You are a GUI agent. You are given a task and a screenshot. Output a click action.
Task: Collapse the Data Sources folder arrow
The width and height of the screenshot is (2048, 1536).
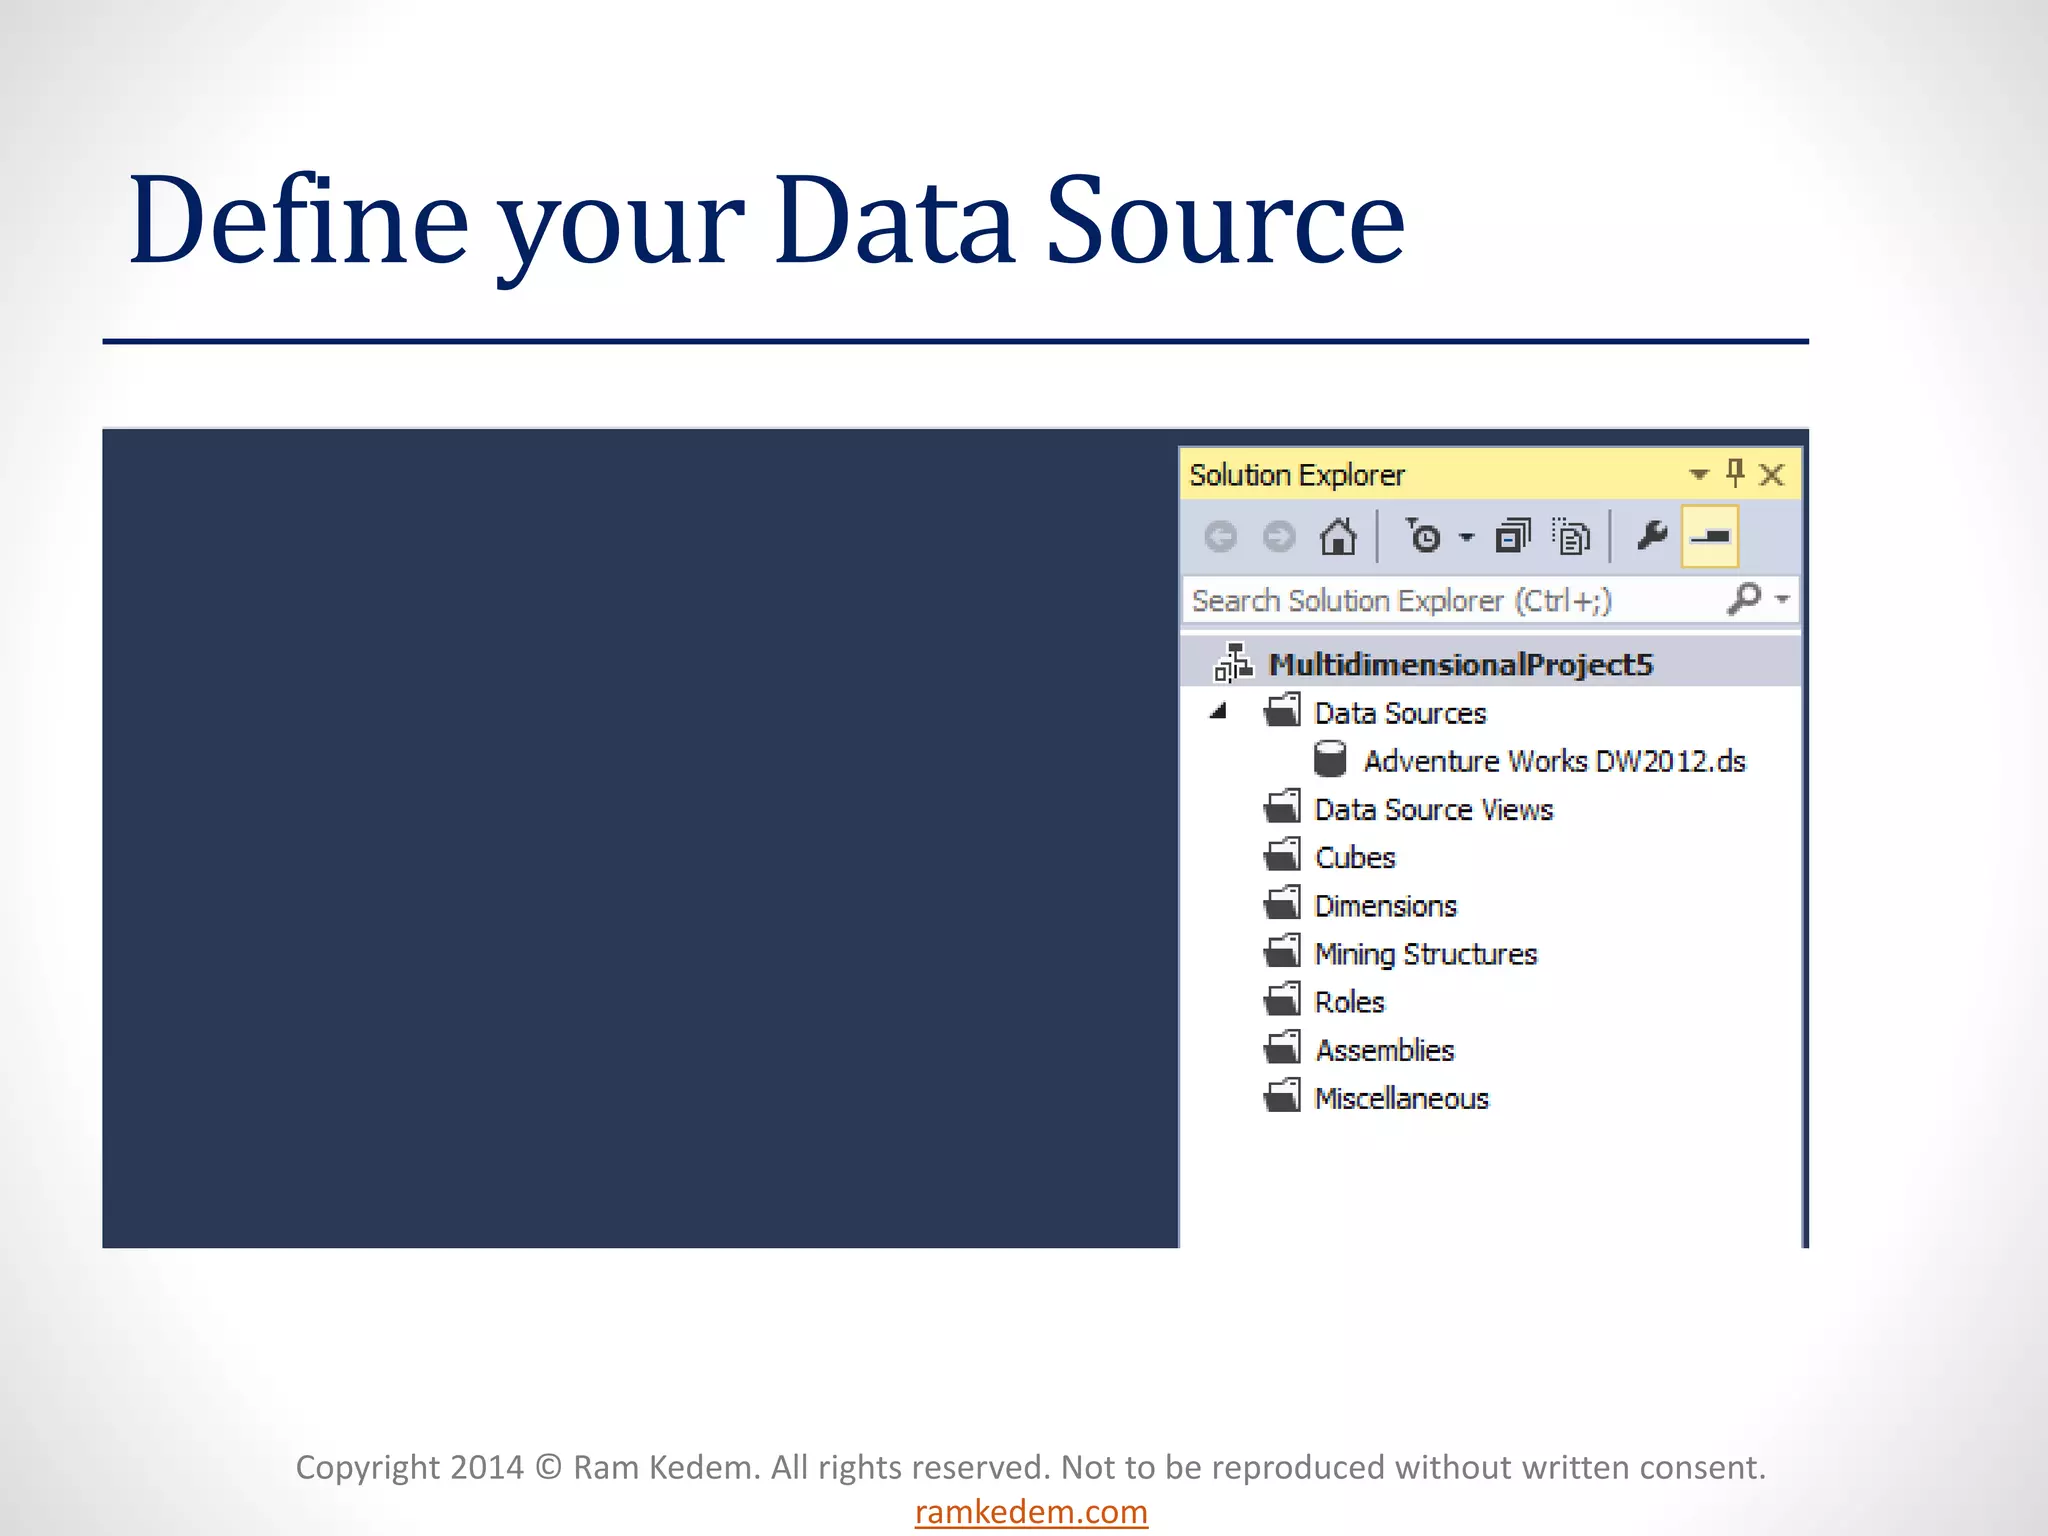click(1218, 712)
